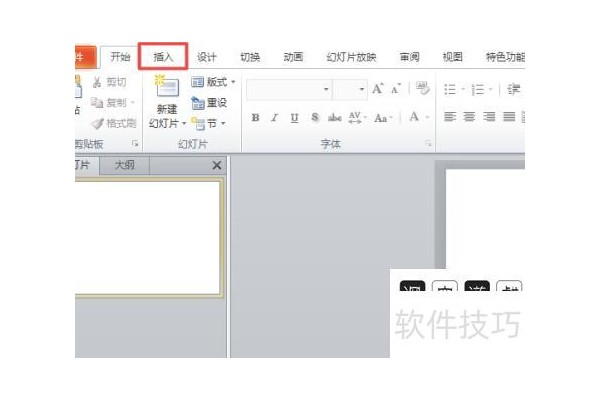
Task: Expand the font size dropdown arrow
Action: pos(362,89)
